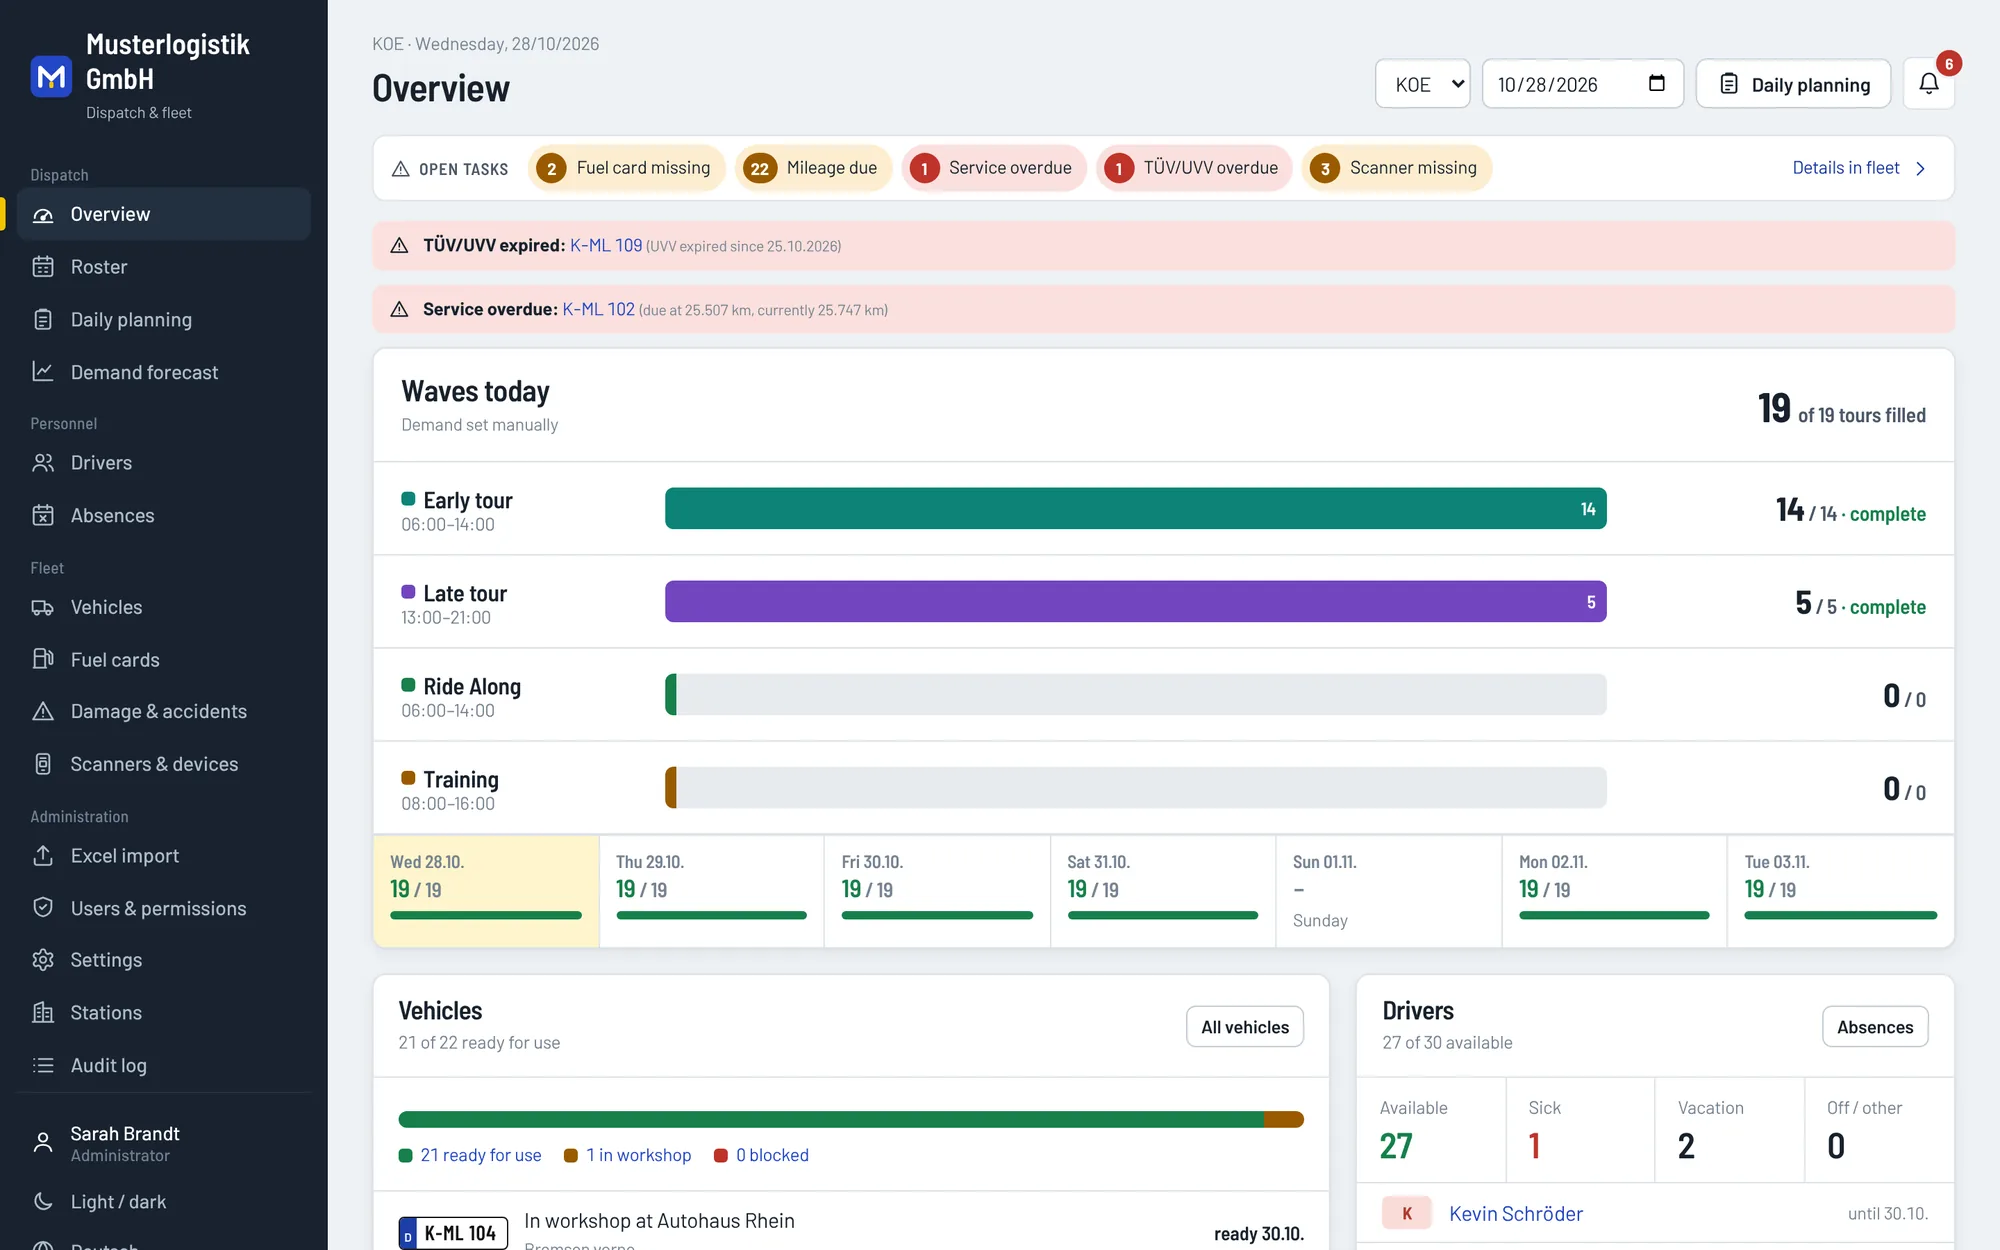Click the Overview gauge icon in sidebar

coord(43,214)
